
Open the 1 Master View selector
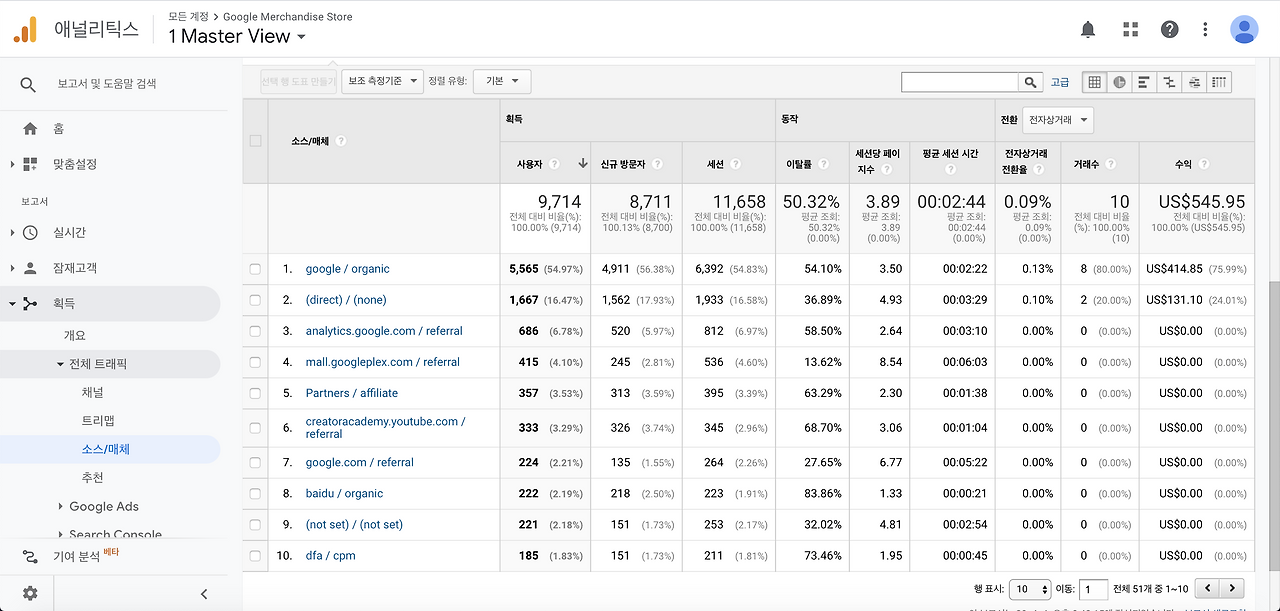click(x=237, y=36)
